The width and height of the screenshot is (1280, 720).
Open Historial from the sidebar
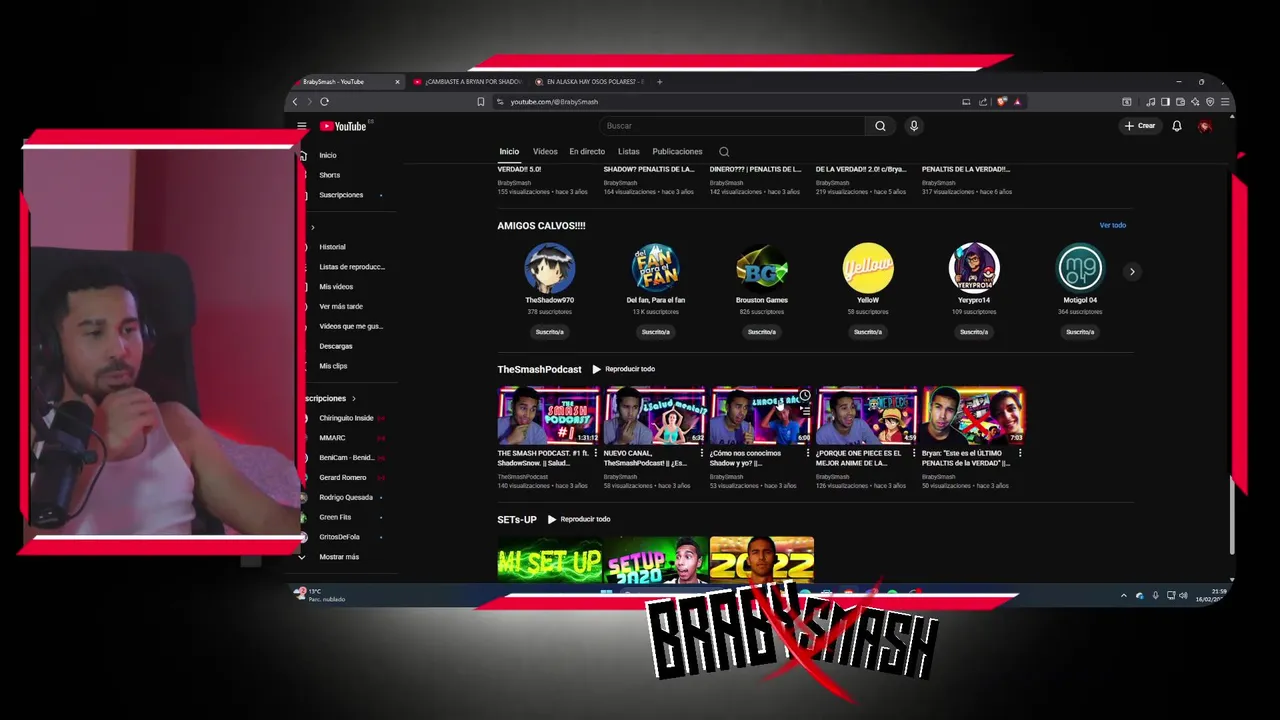(333, 247)
